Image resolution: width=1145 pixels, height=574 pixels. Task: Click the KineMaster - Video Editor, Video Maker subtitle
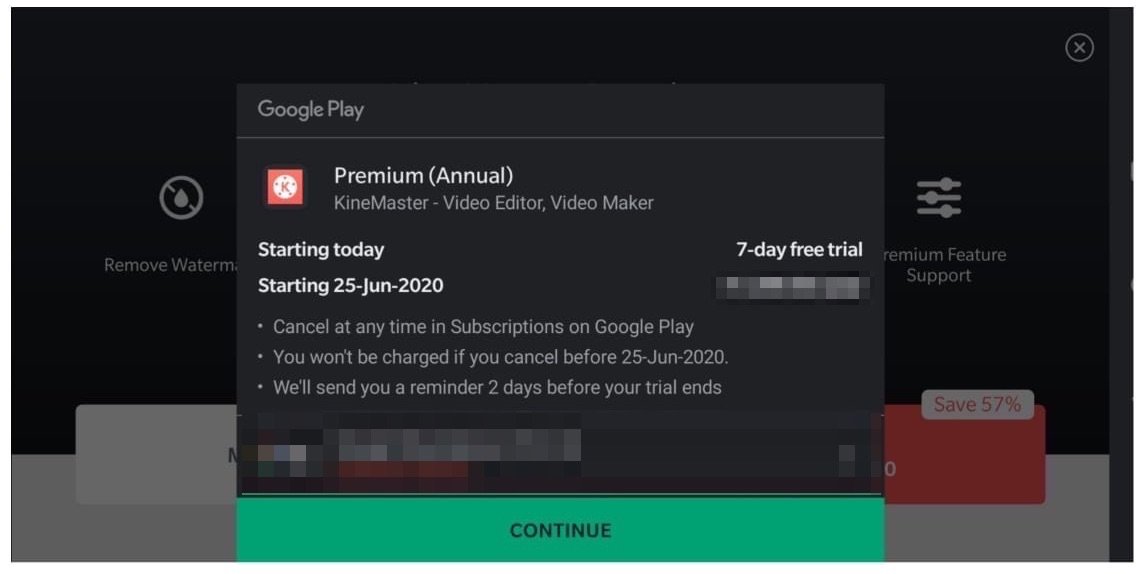coord(494,203)
